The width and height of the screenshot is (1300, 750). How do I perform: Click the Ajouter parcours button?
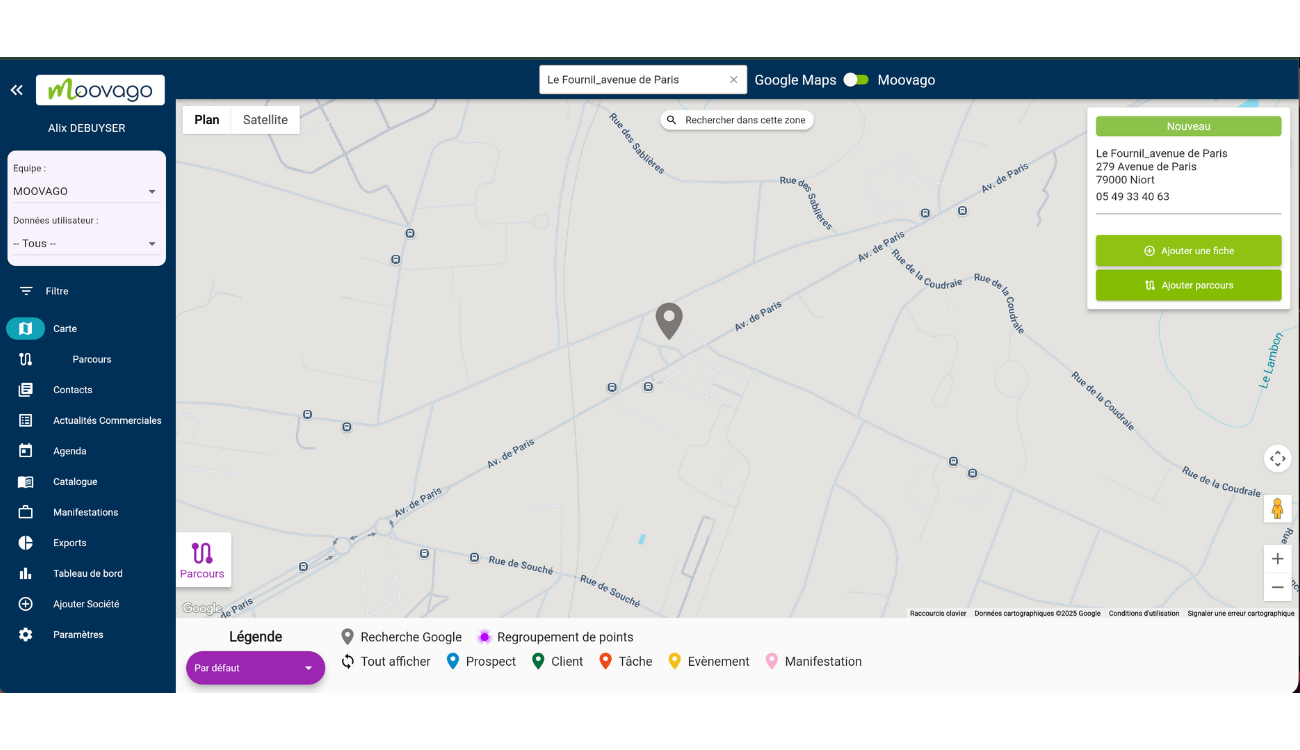(1188, 285)
